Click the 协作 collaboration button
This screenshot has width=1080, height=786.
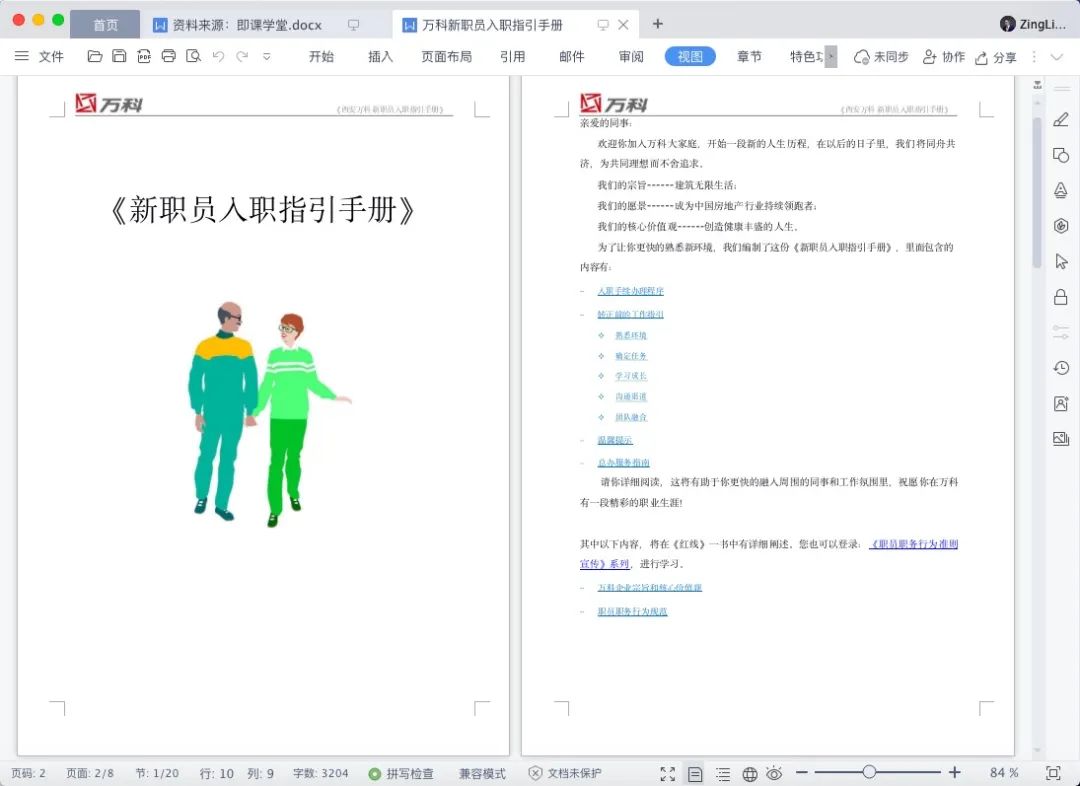click(944, 56)
